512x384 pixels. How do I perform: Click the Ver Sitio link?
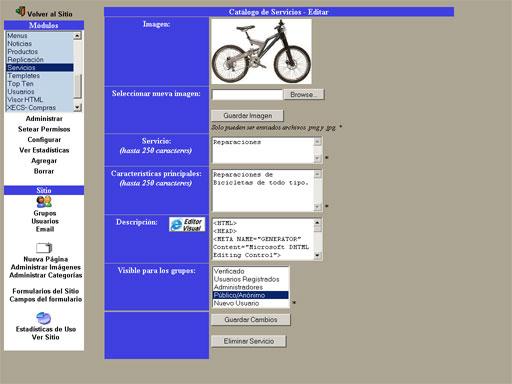click(46, 337)
